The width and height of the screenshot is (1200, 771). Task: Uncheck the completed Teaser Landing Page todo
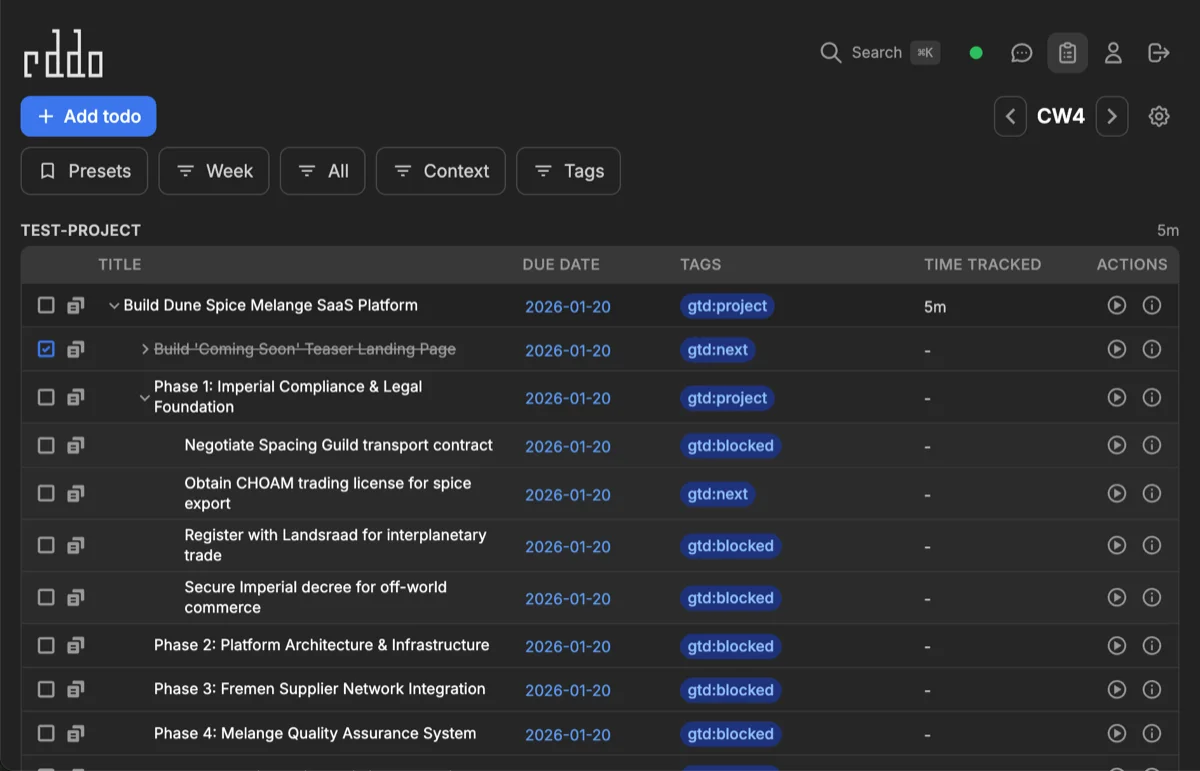[46, 348]
